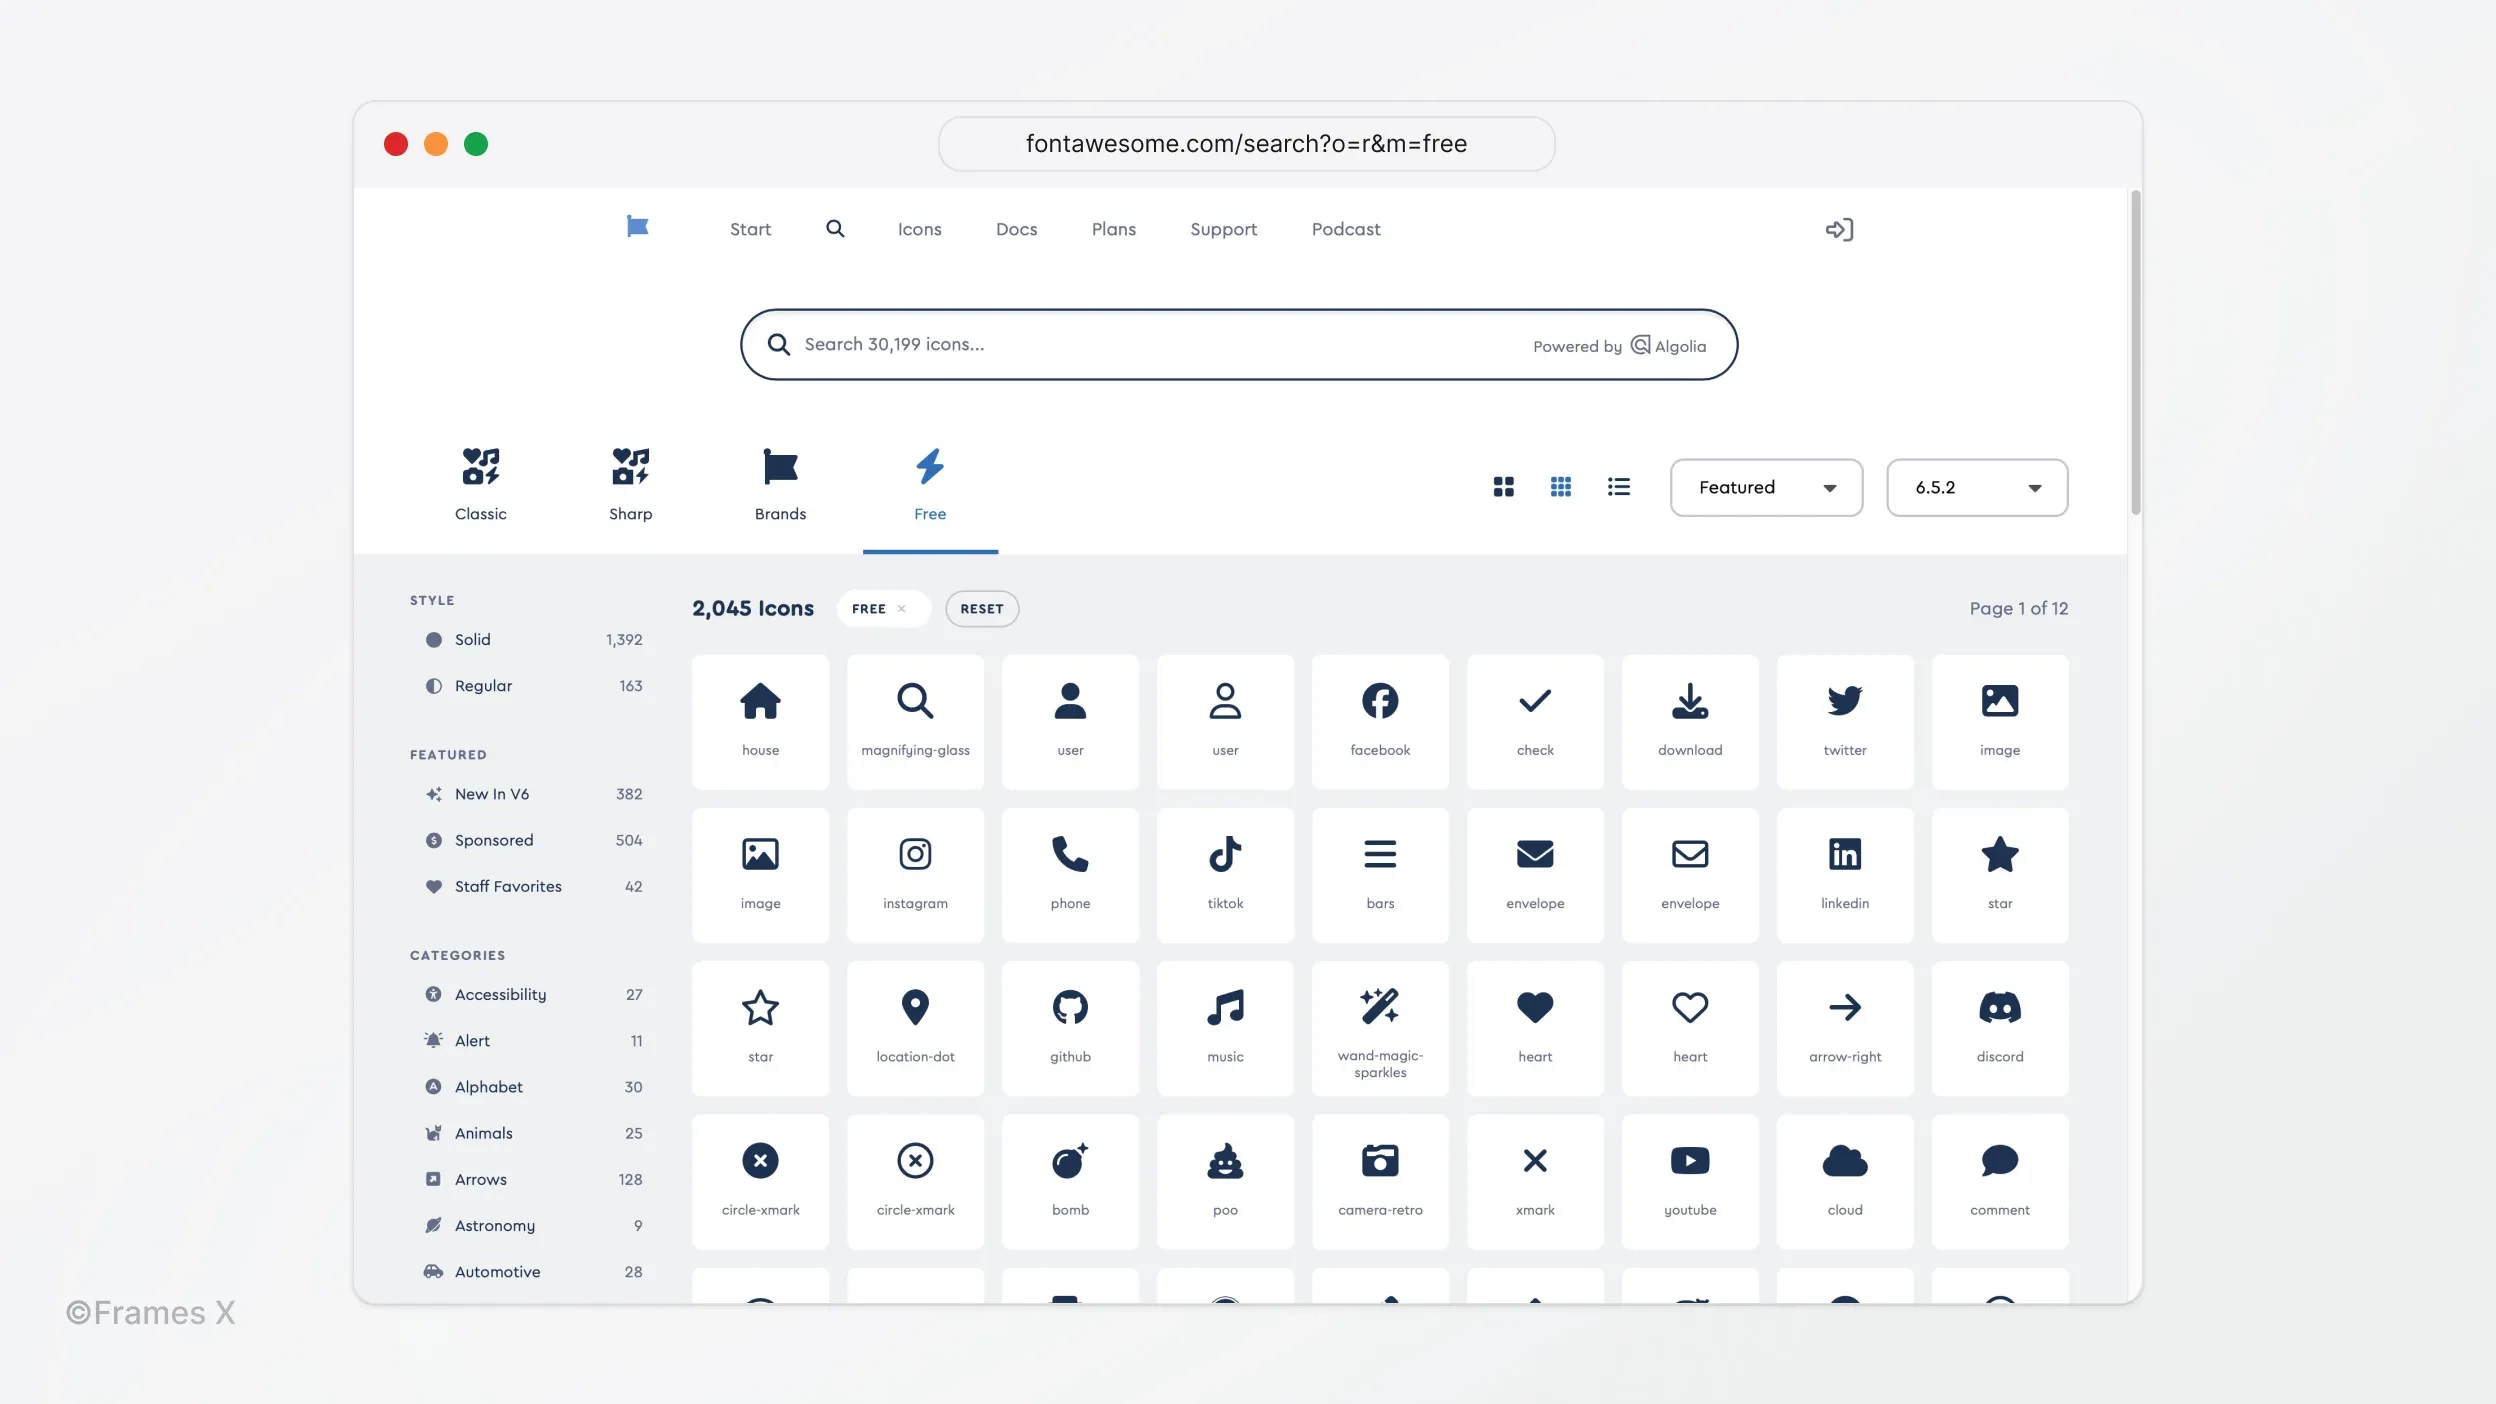Filter by Automotive category
The width and height of the screenshot is (2496, 1404).
point(533,1272)
